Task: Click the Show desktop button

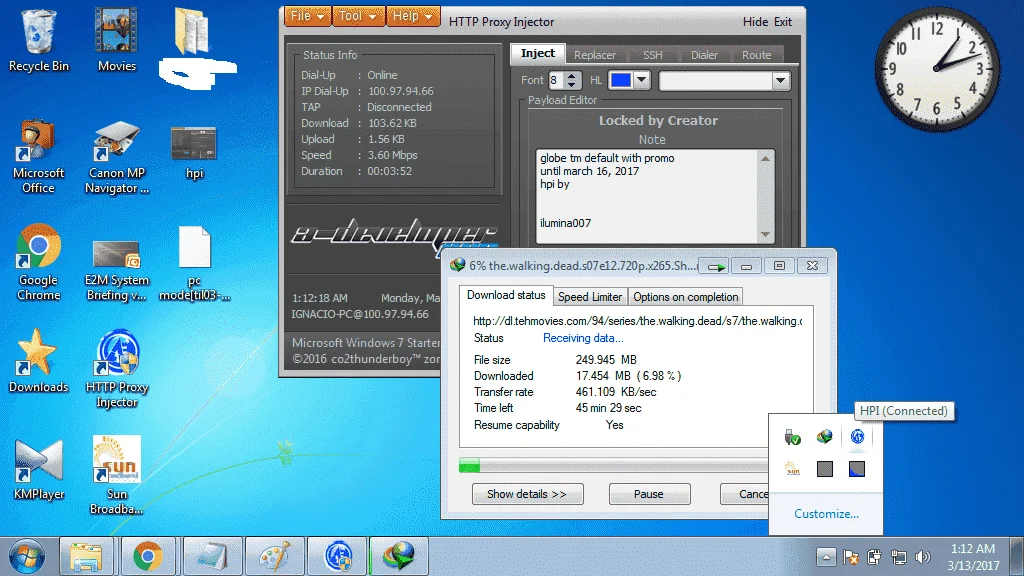Action: tap(1017, 556)
